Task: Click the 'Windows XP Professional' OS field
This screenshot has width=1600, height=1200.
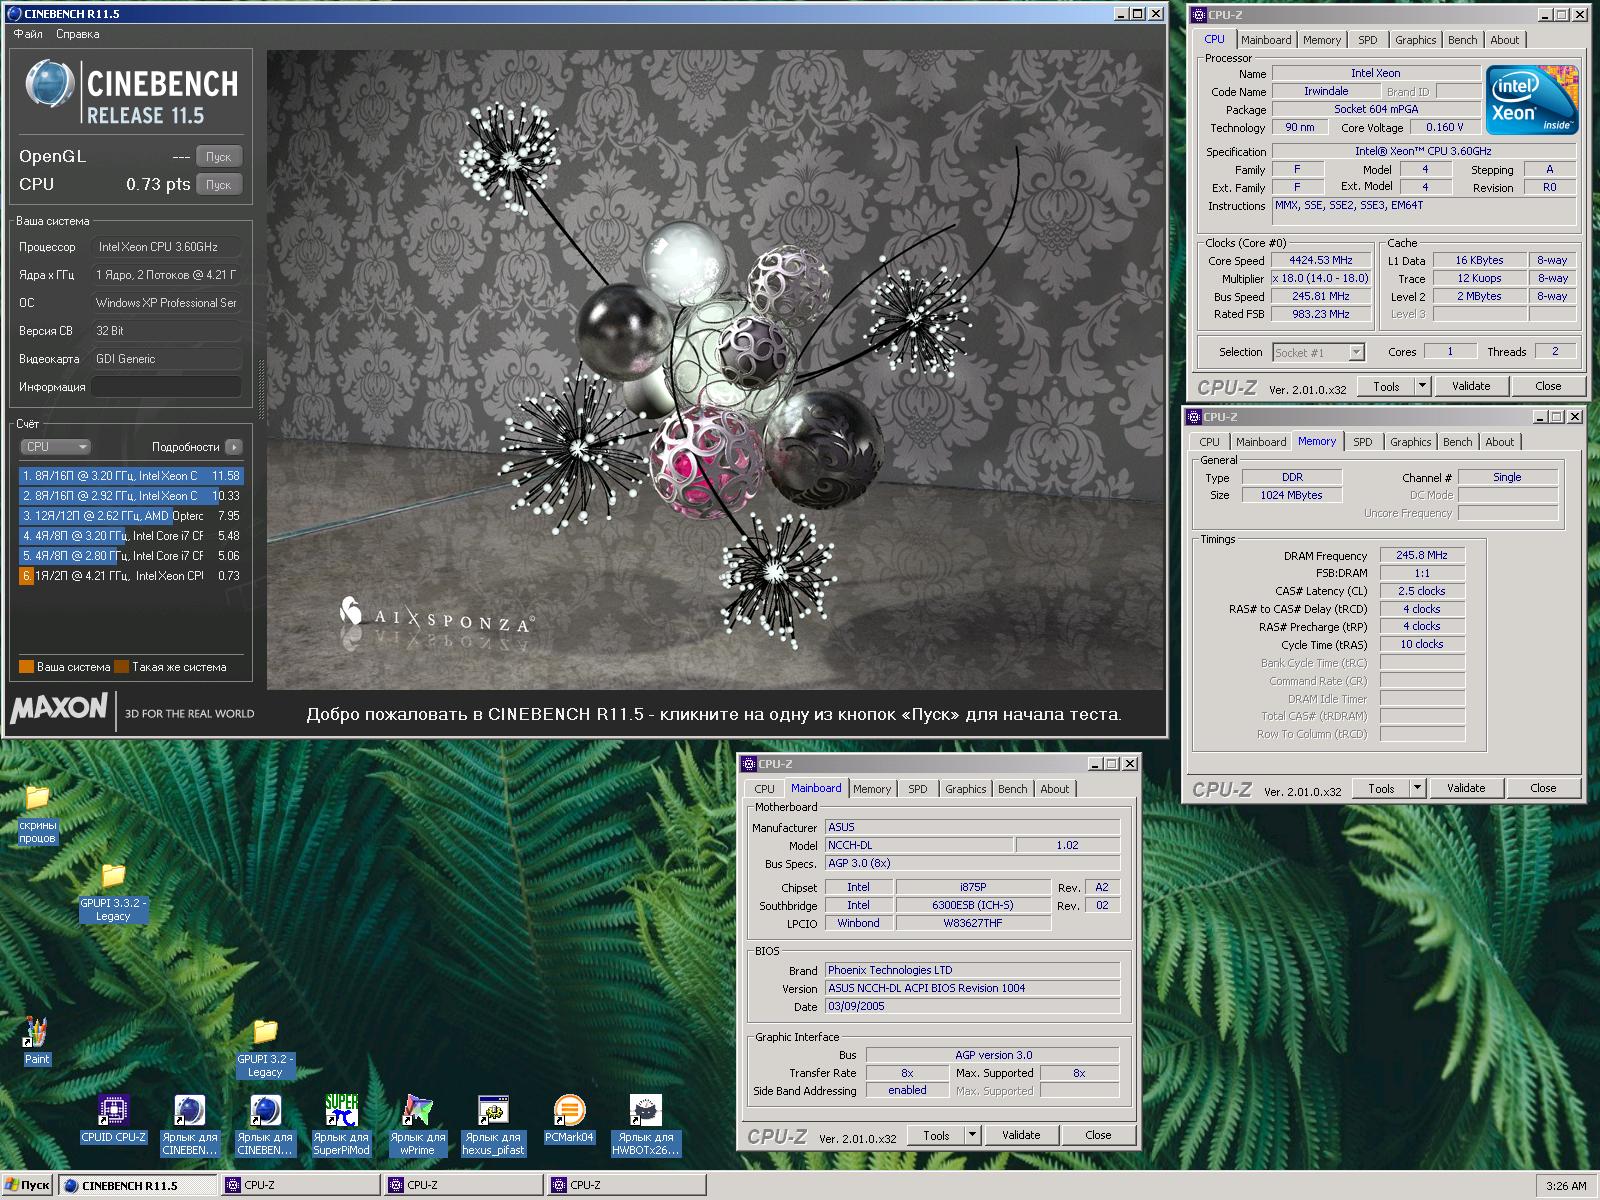Action: click(167, 303)
